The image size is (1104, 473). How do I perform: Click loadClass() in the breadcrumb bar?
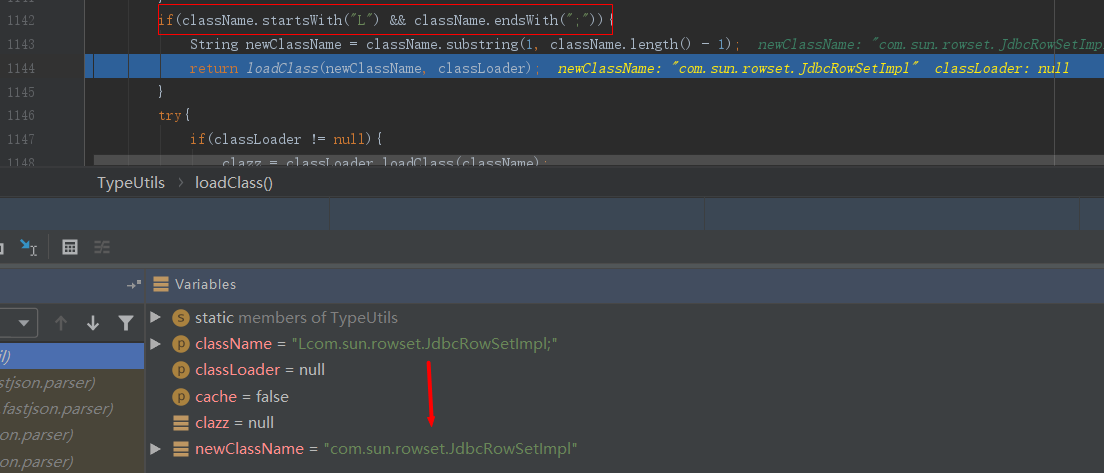(x=233, y=183)
